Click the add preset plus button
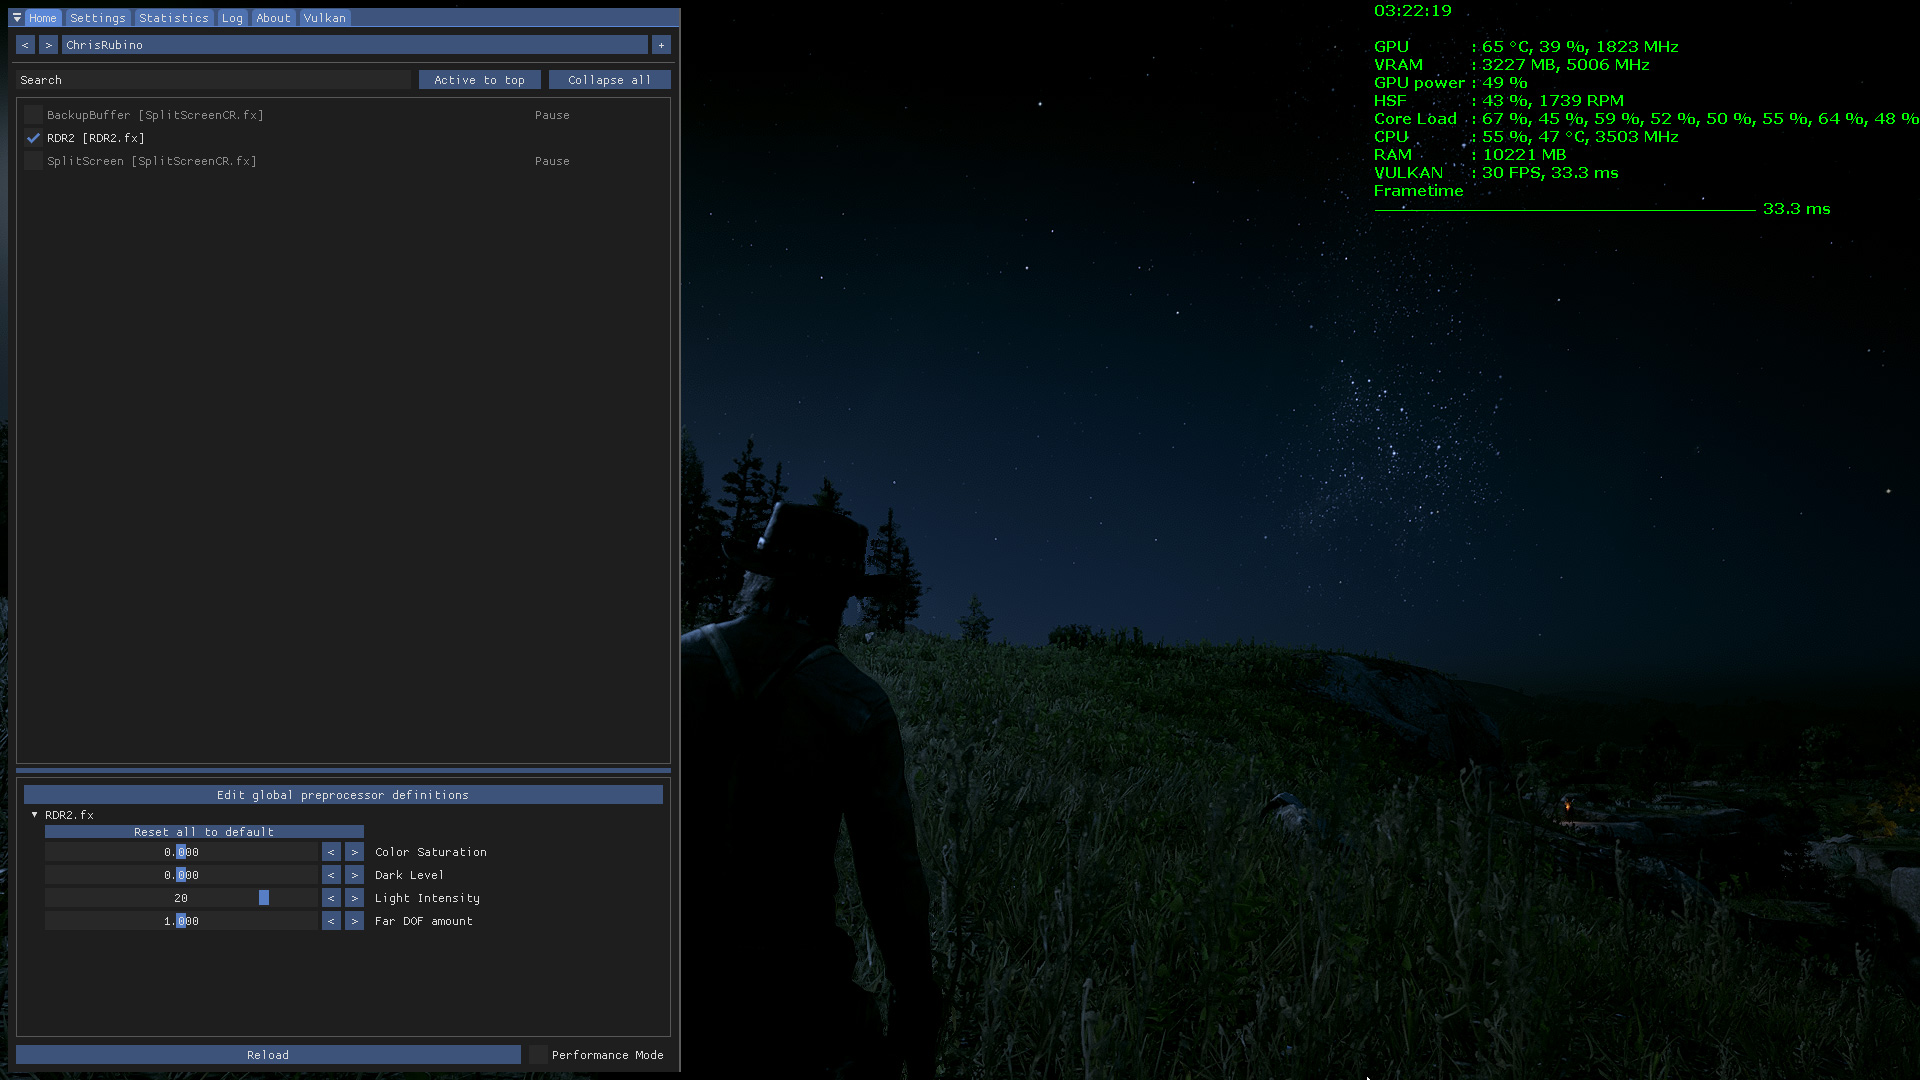Screen dimensions: 1920x1080 tap(661, 45)
